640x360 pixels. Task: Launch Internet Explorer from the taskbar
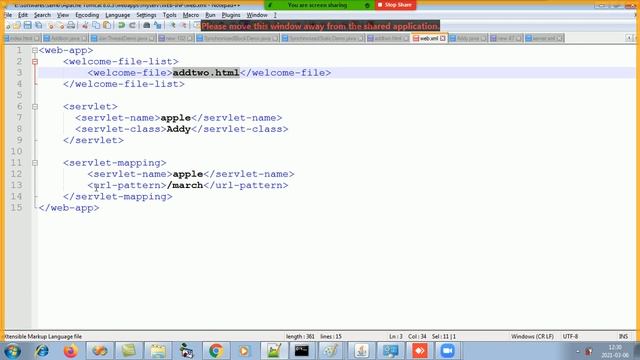coord(42,351)
